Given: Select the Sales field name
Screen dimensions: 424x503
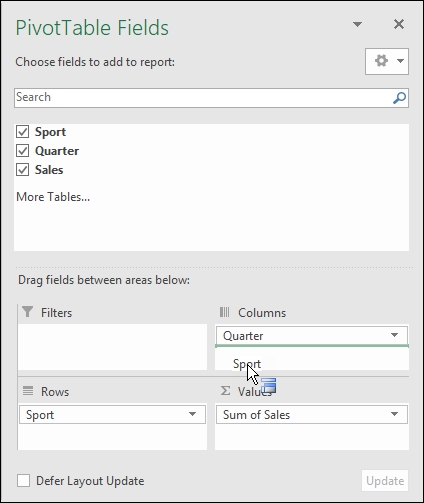Looking at the screenshot, I should (x=49, y=170).
